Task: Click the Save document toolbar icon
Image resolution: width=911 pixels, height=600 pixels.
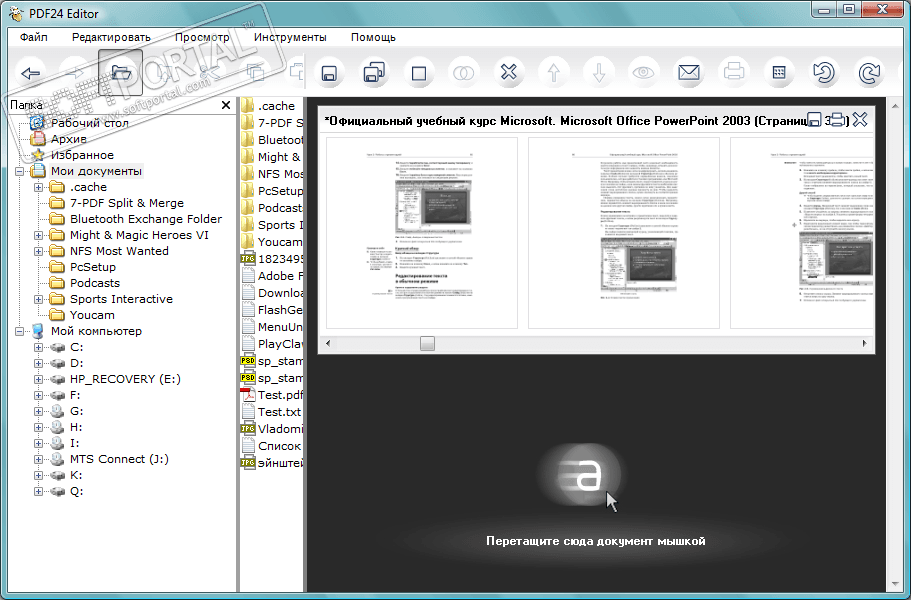Action: point(327,73)
